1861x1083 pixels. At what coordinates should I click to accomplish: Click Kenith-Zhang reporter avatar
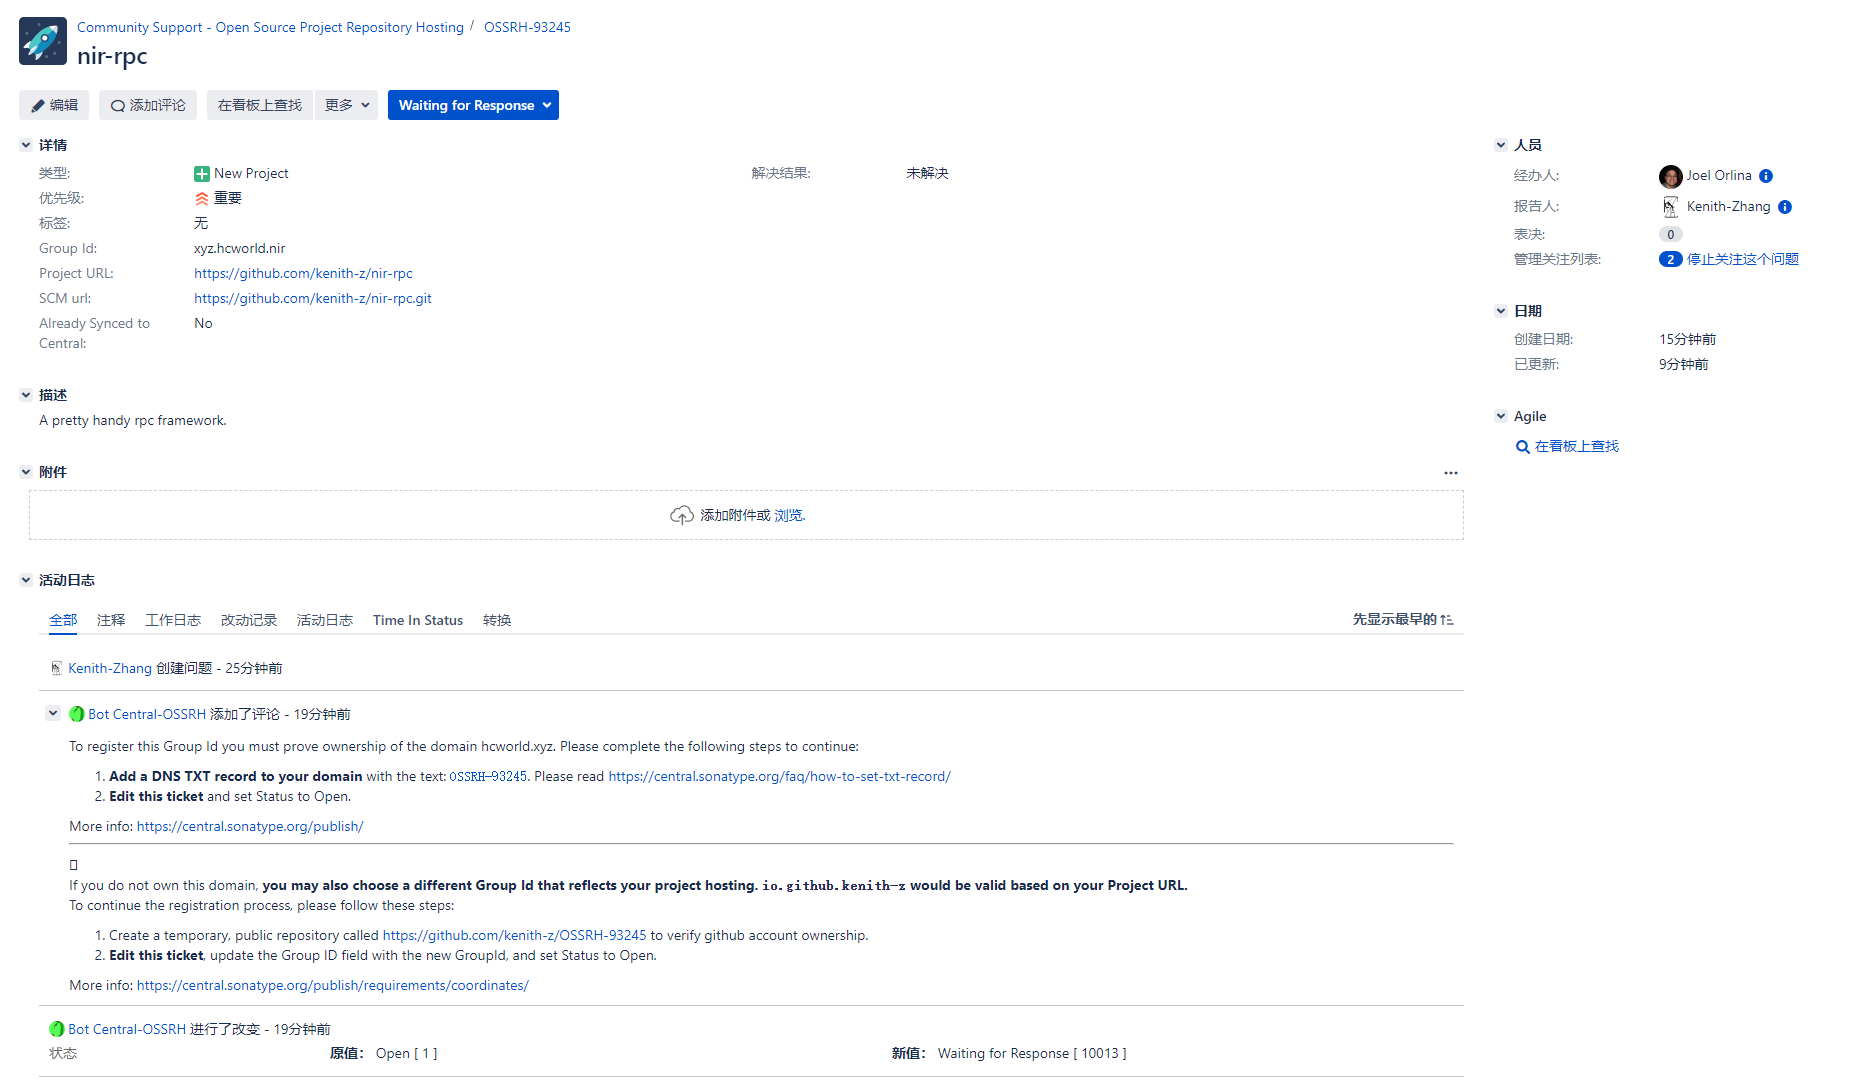tap(1670, 207)
